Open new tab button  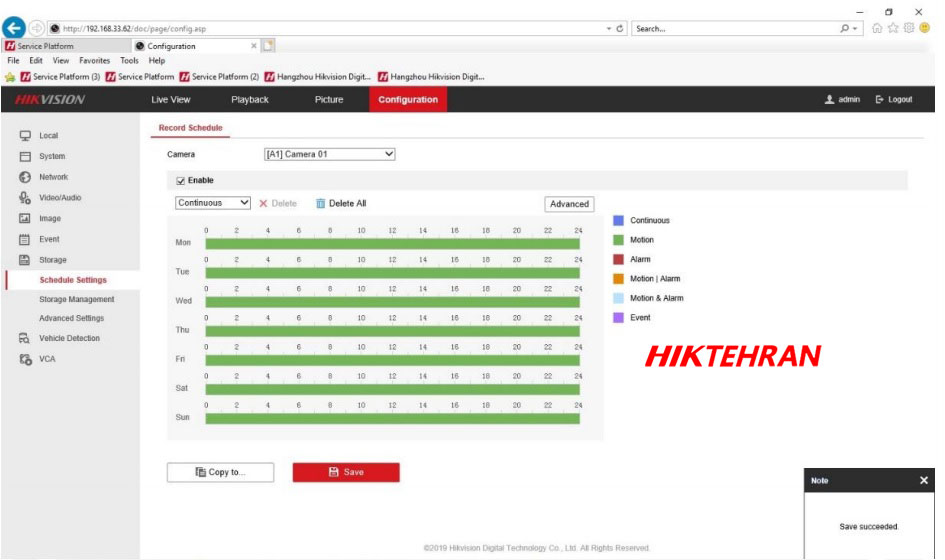[268, 45]
